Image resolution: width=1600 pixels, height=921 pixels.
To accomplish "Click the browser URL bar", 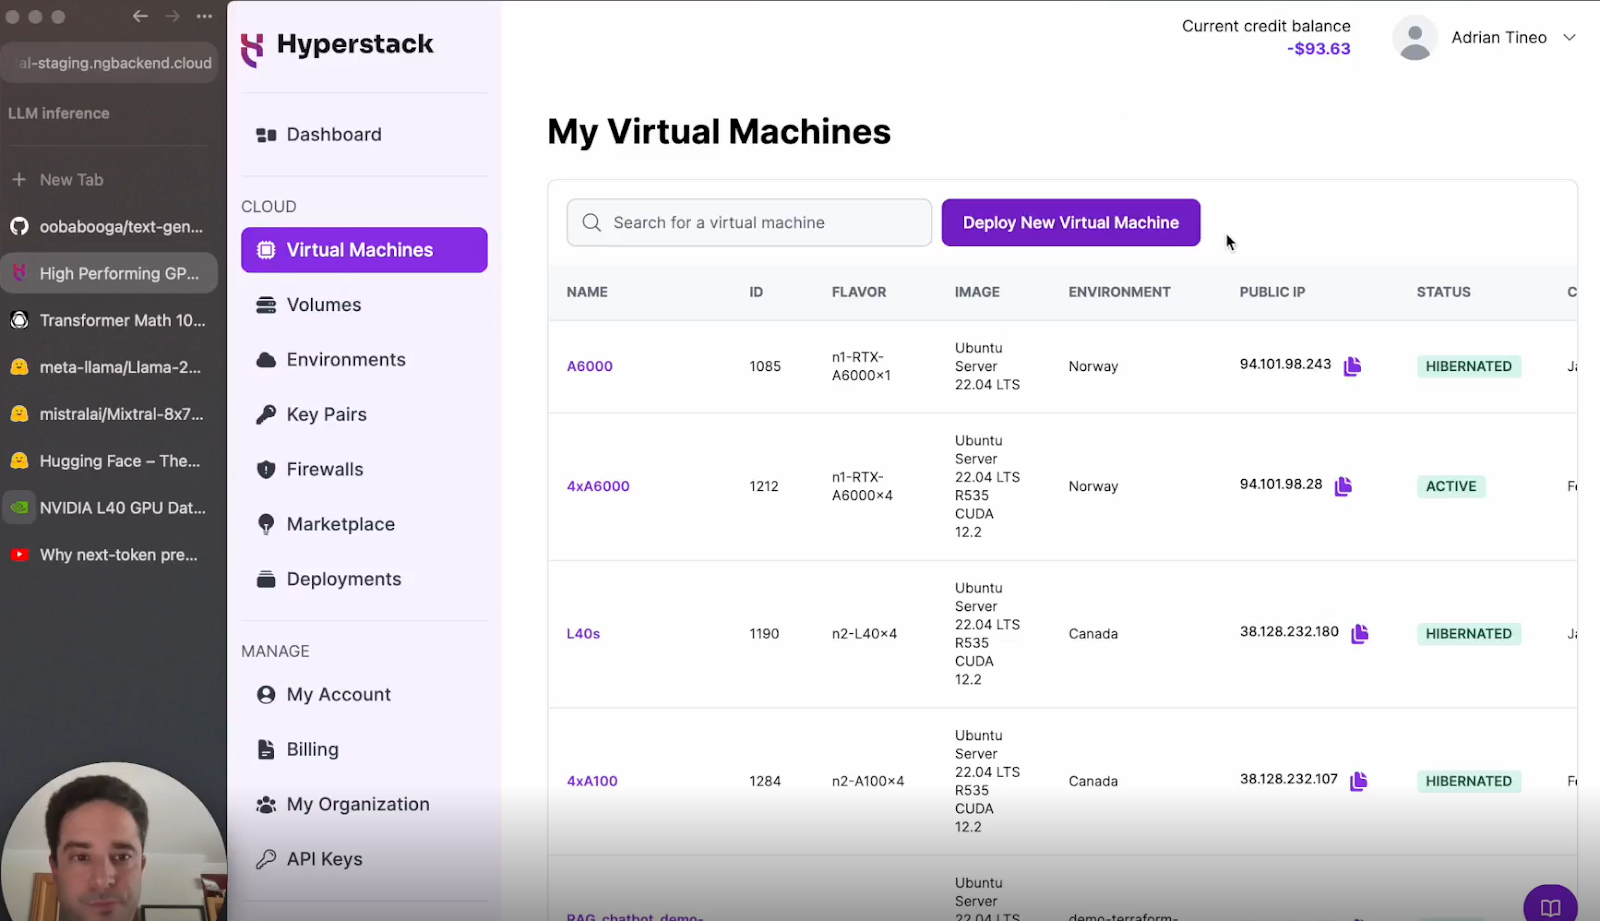I will 110,63.
